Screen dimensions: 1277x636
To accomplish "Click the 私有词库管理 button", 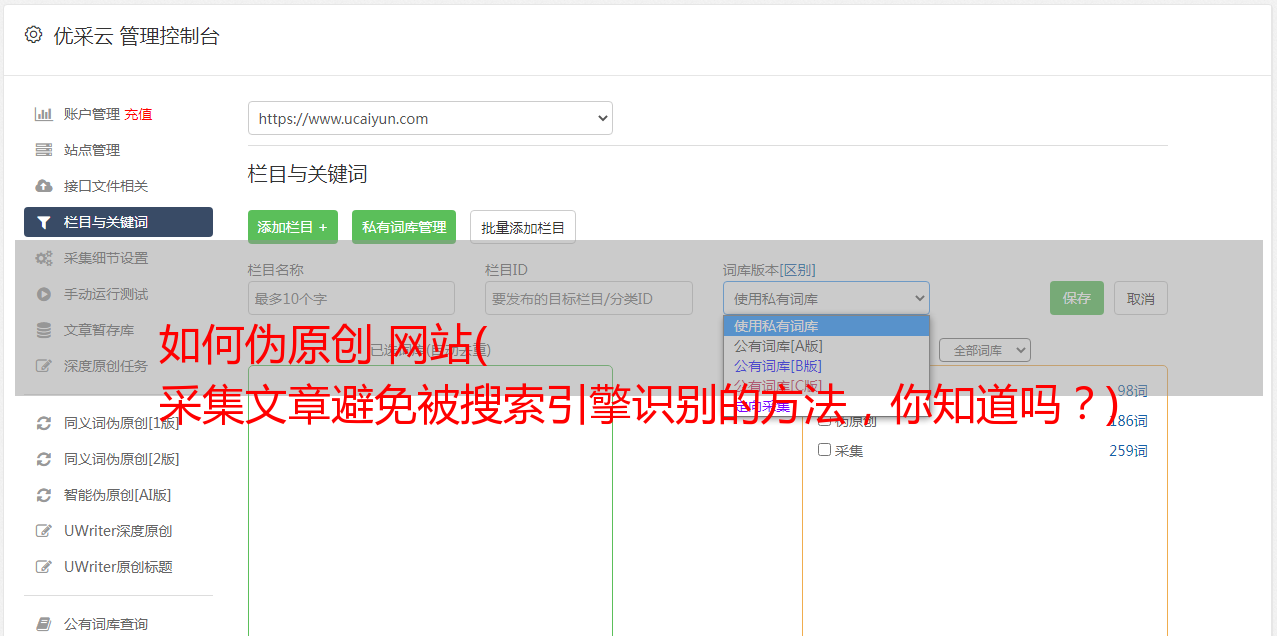I will pyautogui.click(x=404, y=227).
